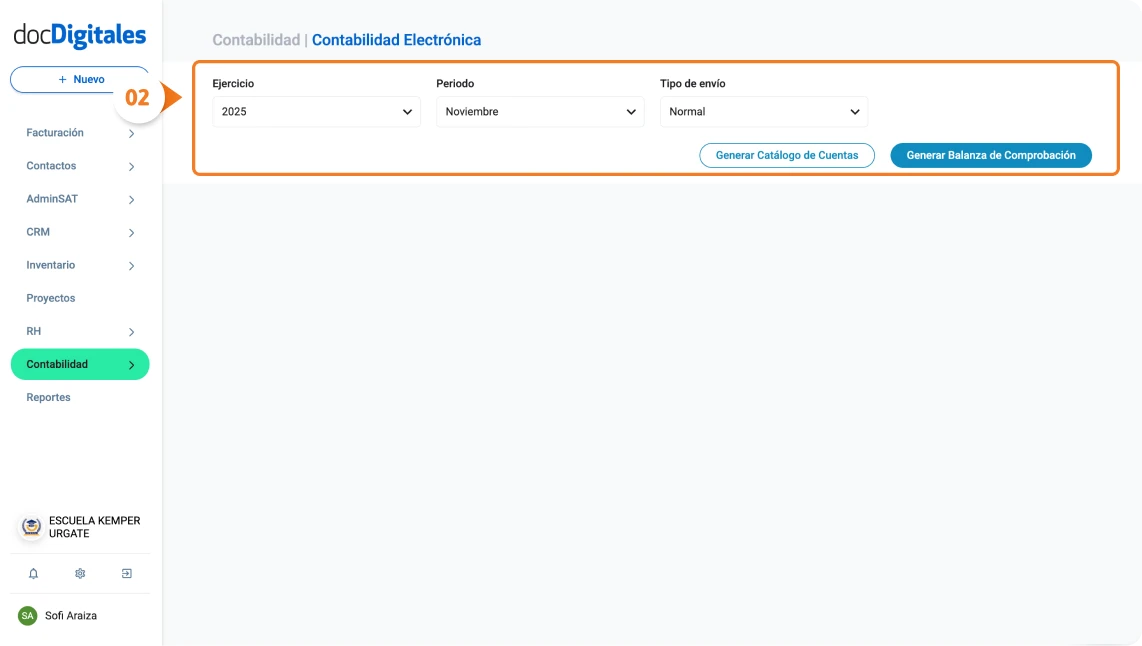
Task: Open notifications via the bell icon
Action: coord(33,573)
